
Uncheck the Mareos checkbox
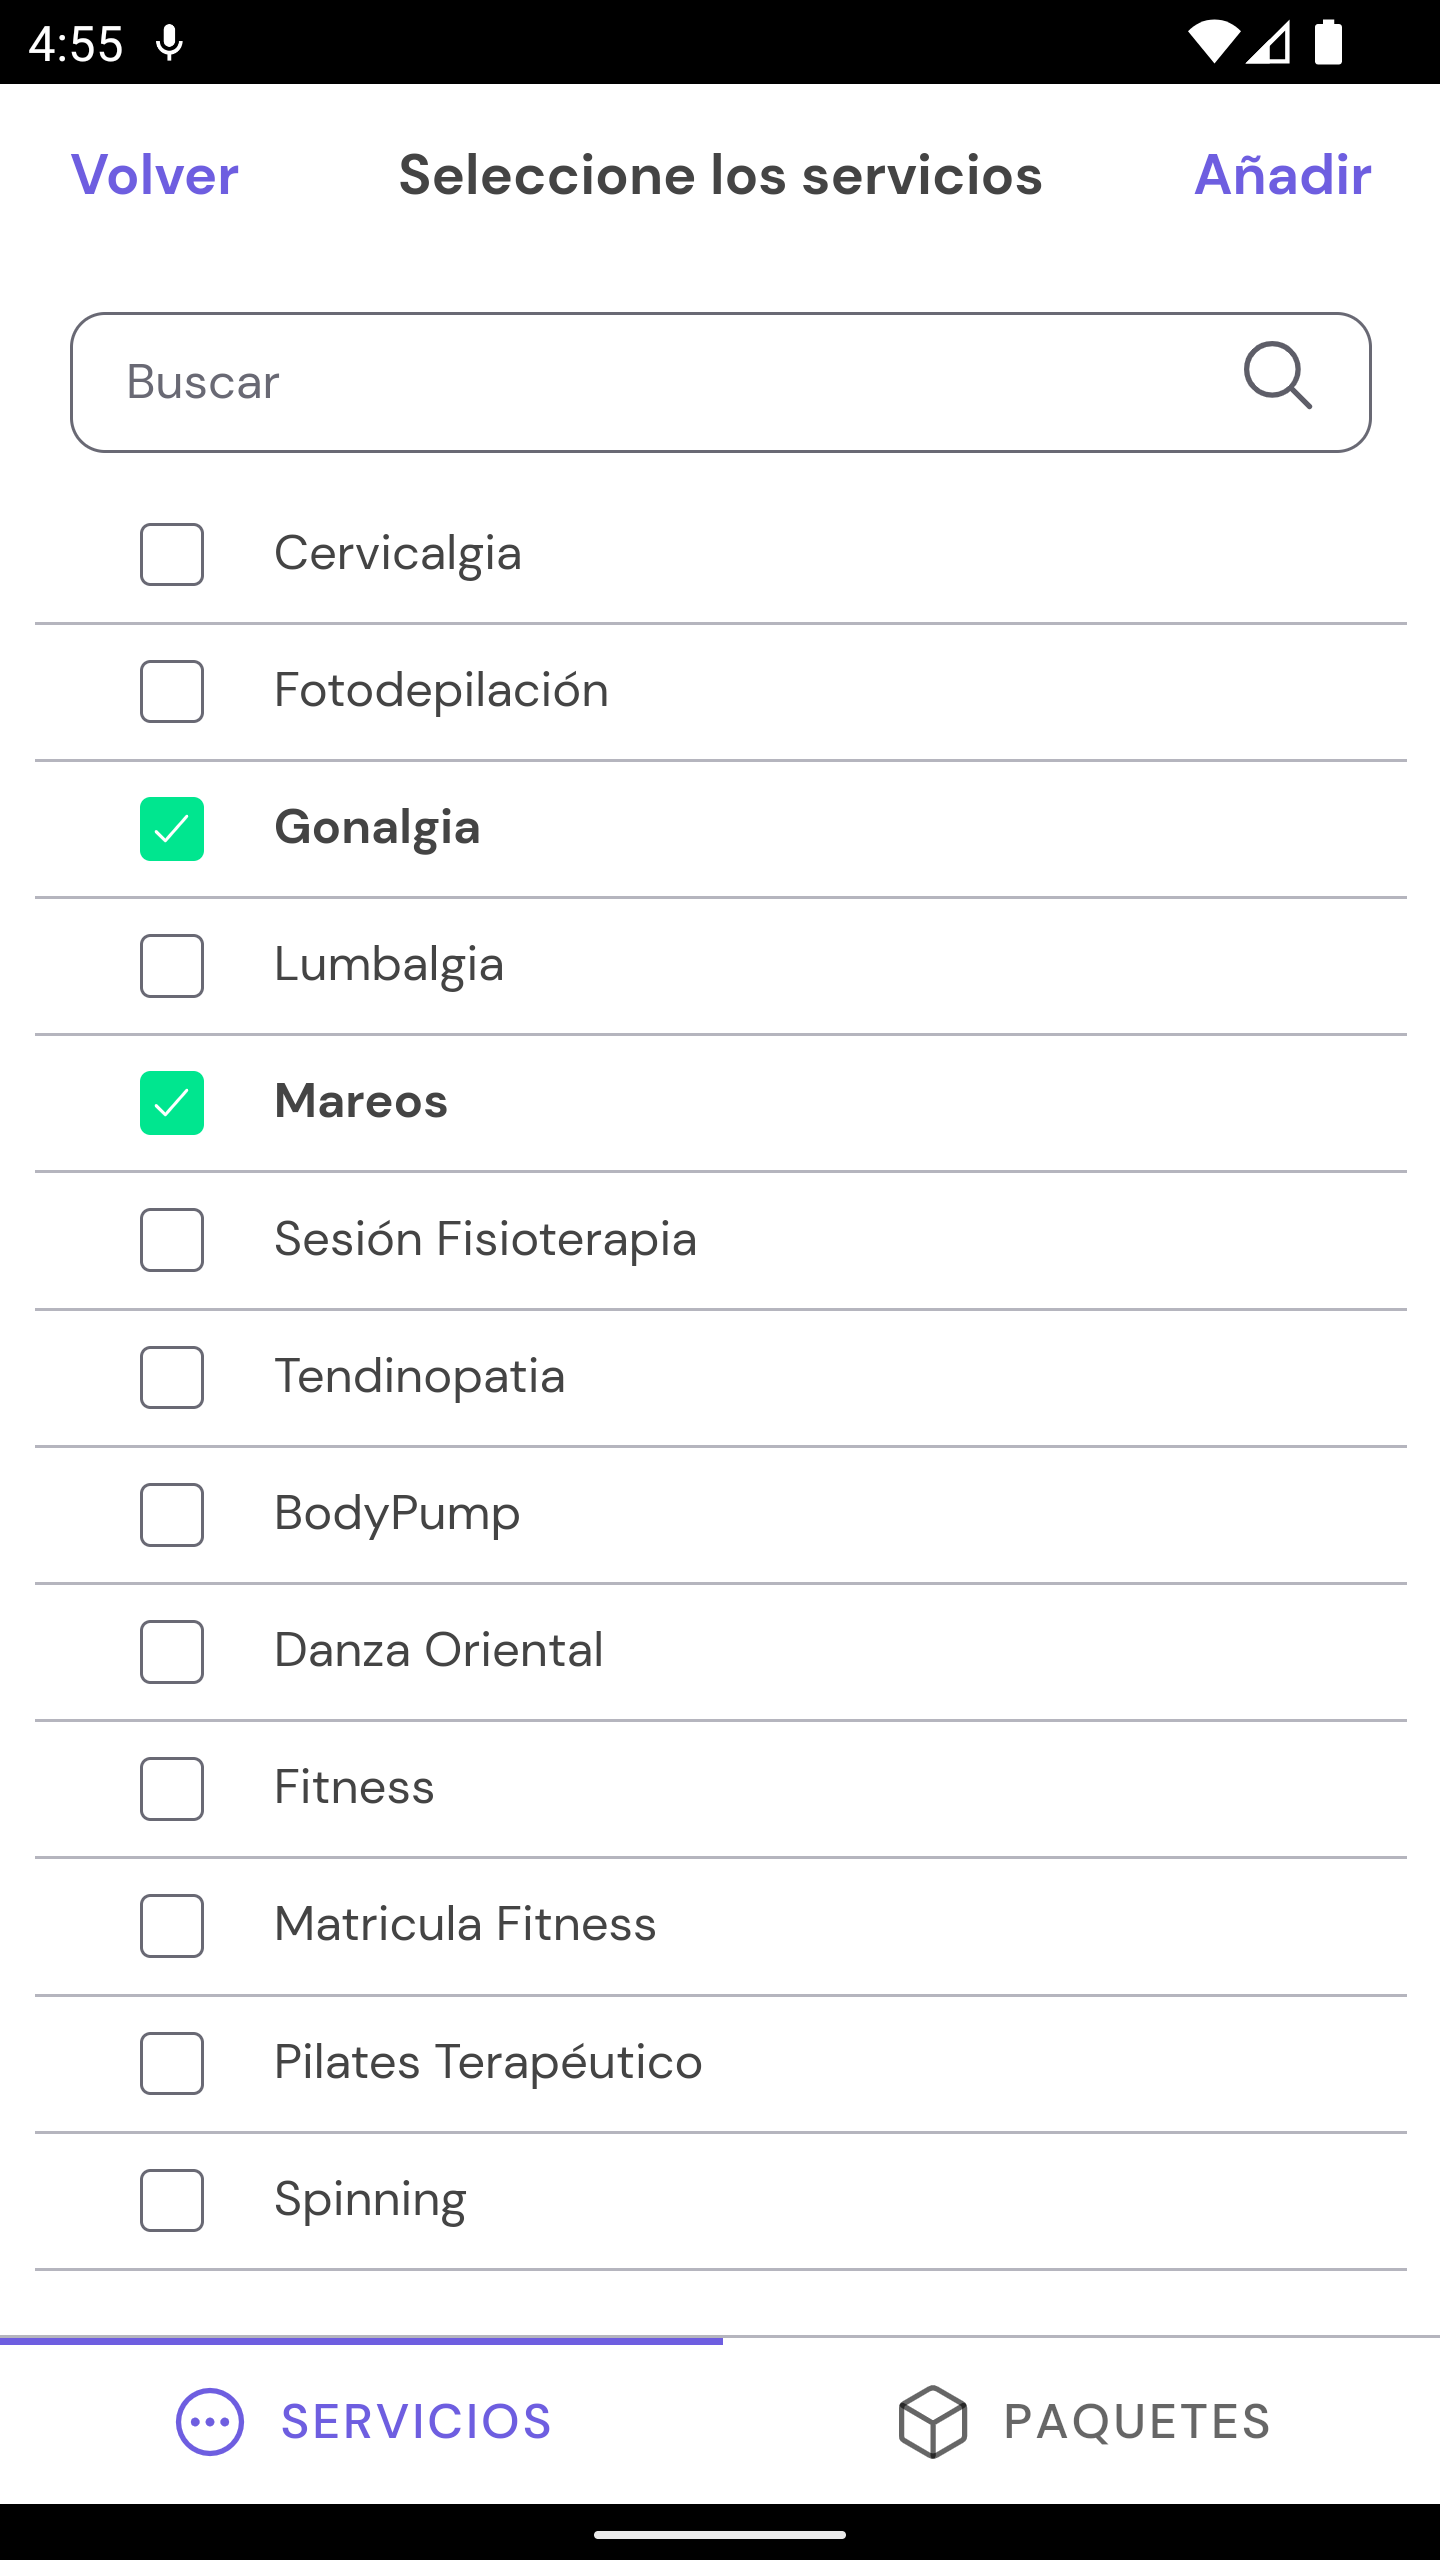tap(172, 1103)
